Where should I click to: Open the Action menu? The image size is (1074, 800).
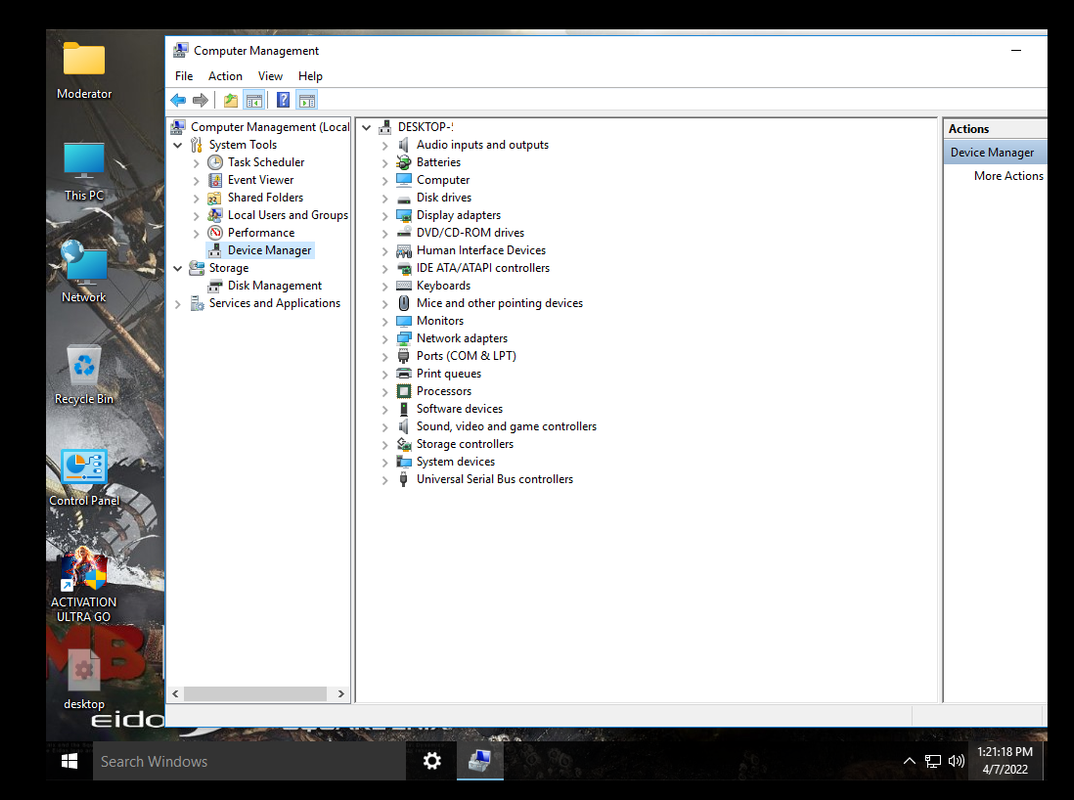pyautogui.click(x=225, y=76)
